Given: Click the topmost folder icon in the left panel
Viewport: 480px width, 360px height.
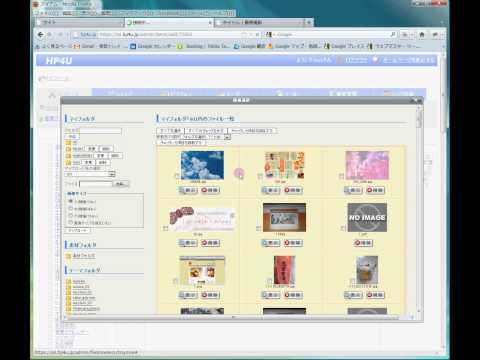Looking at the screenshot, I should tap(68, 142).
